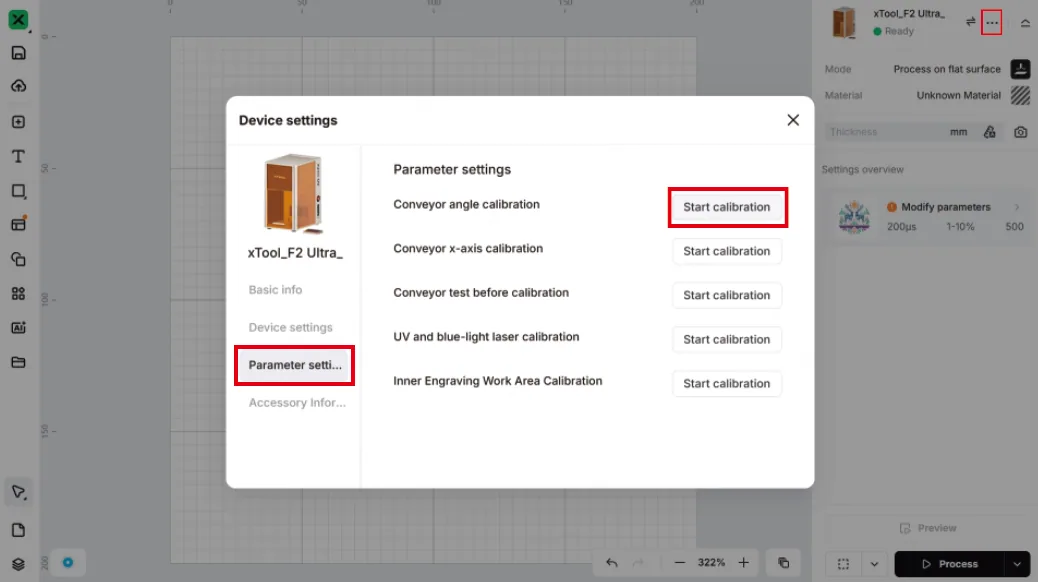Viewport: 1038px width, 582px height.
Task: Open the cloud upload icon in sidebar
Action: click(x=19, y=86)
